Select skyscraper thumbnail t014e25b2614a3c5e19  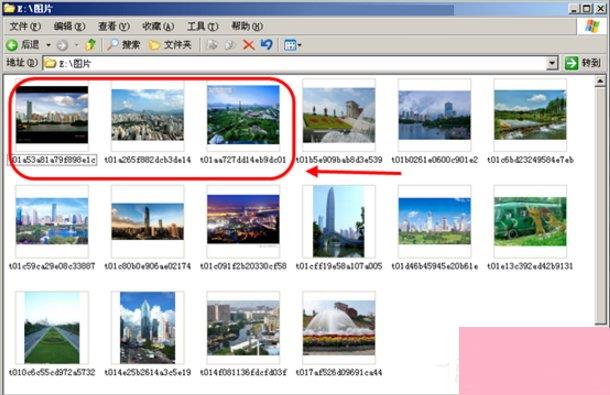pyautogui.click(x=147, y=328)
